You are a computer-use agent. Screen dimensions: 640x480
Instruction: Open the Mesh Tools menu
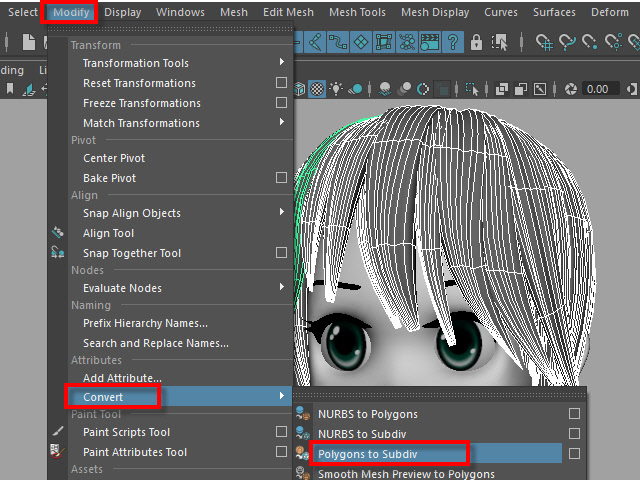tap(357, 12)
